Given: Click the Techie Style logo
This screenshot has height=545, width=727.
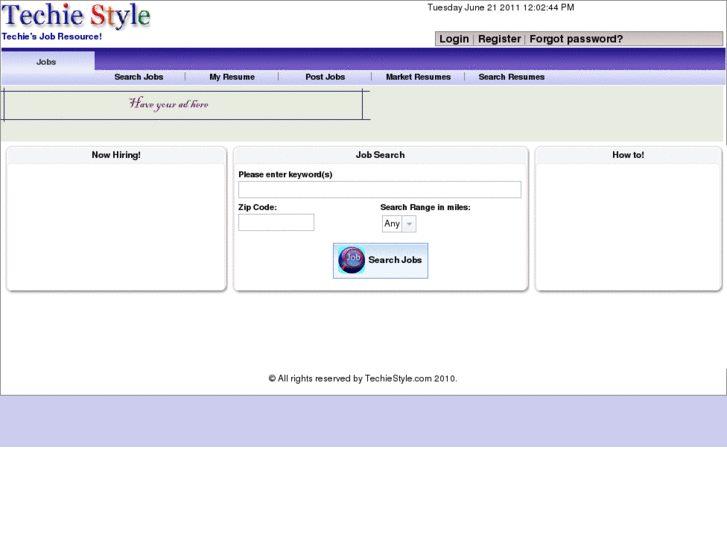Looking at the screenshot, I should click(x=76, y=16).
